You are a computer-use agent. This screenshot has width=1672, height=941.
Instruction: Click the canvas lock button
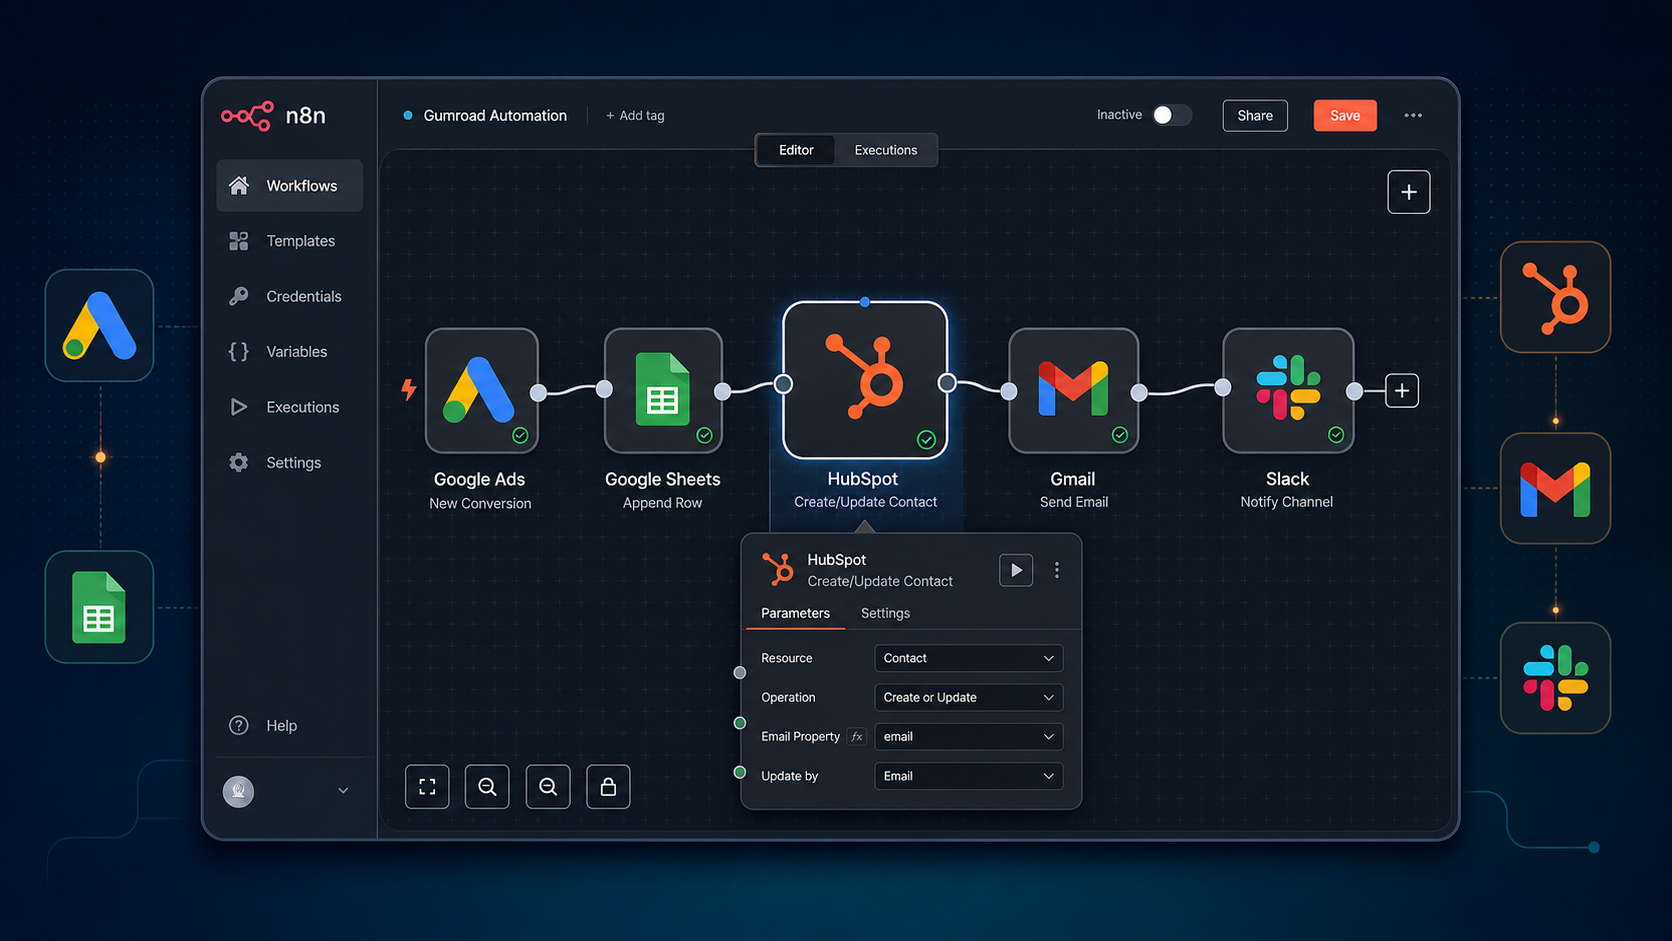point(608,787)
